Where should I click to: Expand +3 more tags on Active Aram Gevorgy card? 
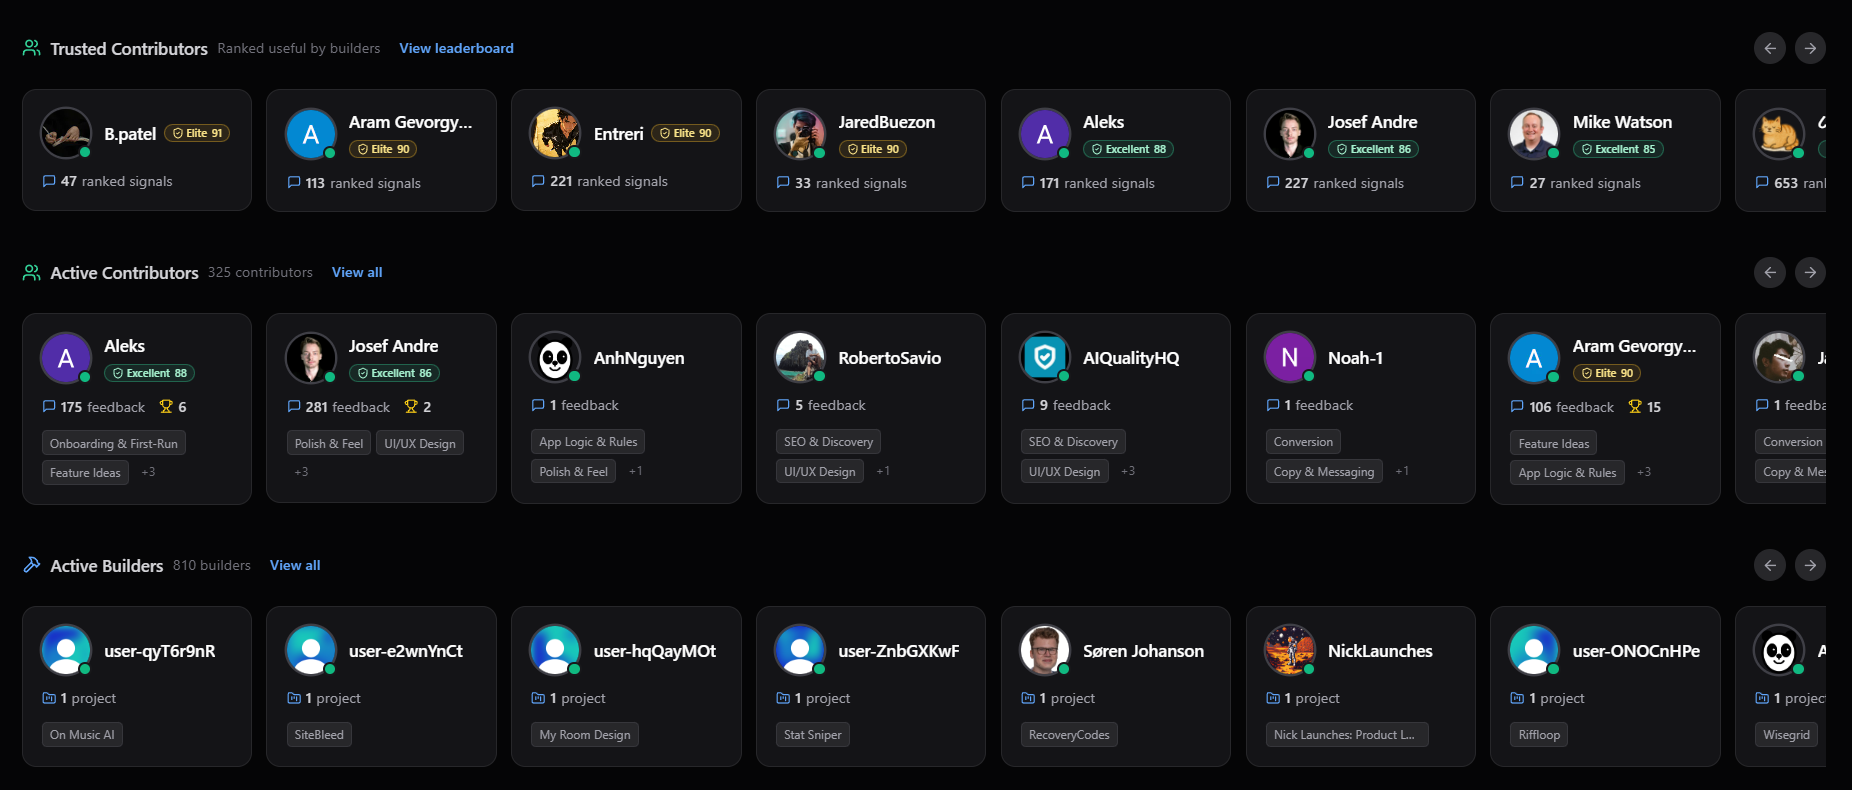point(1644,472)
